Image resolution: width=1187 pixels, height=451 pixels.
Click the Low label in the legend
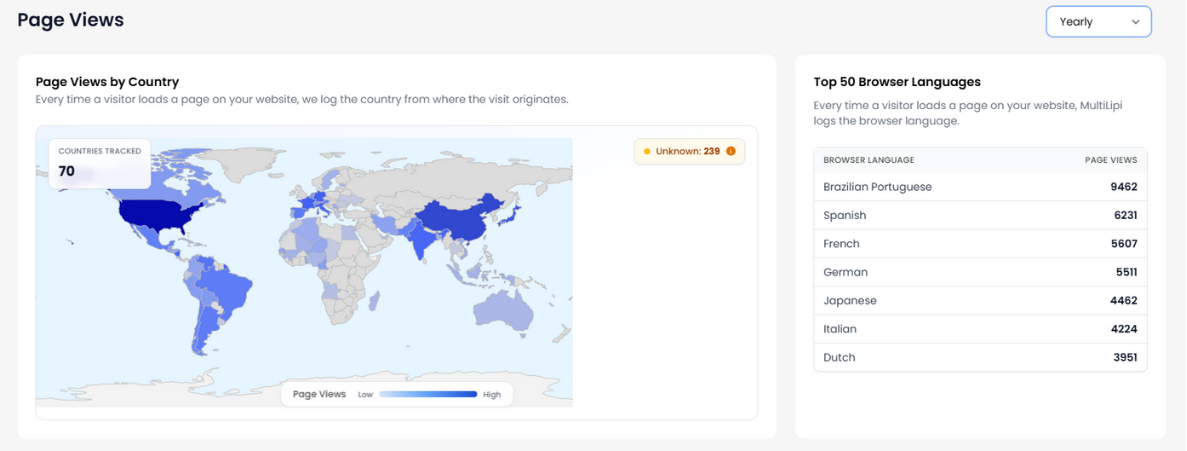[x=366, y=395]
